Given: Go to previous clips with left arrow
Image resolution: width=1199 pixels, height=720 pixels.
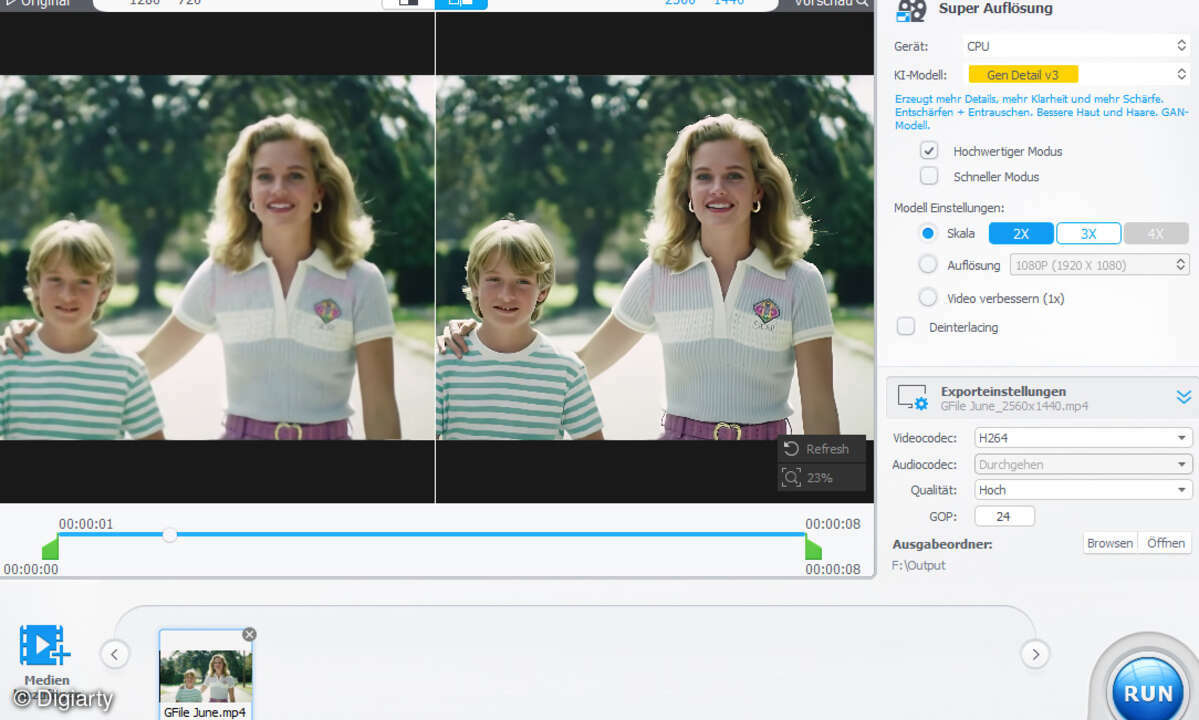Looking at the screenshot, I should pyautogui.click(x=115, y=654).
